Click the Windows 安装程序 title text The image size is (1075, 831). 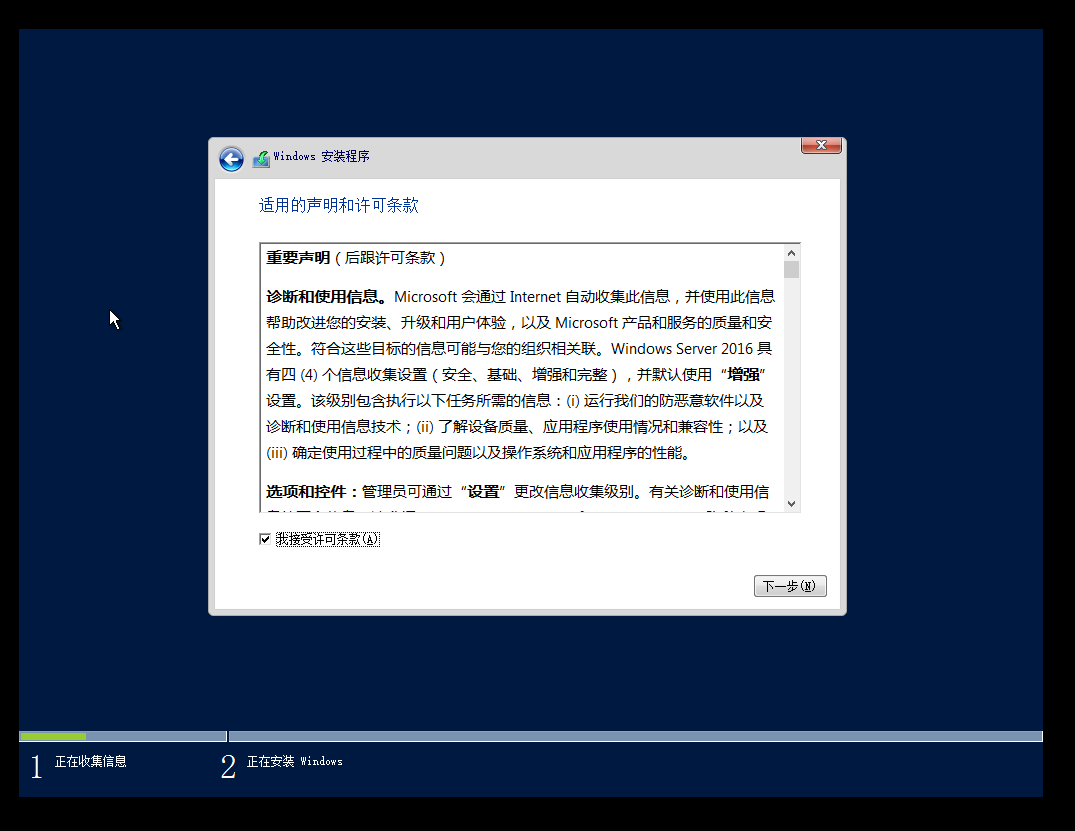pos(321,156)
